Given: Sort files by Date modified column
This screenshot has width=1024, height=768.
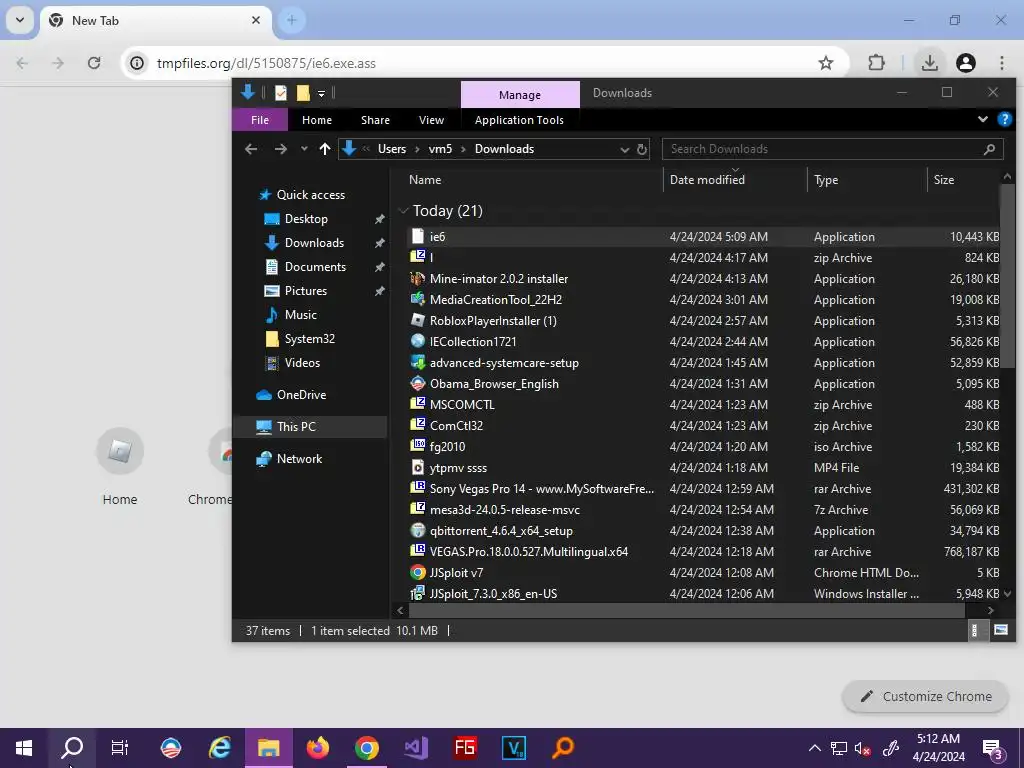Looking at the screenshot, I should pos(707,180).
